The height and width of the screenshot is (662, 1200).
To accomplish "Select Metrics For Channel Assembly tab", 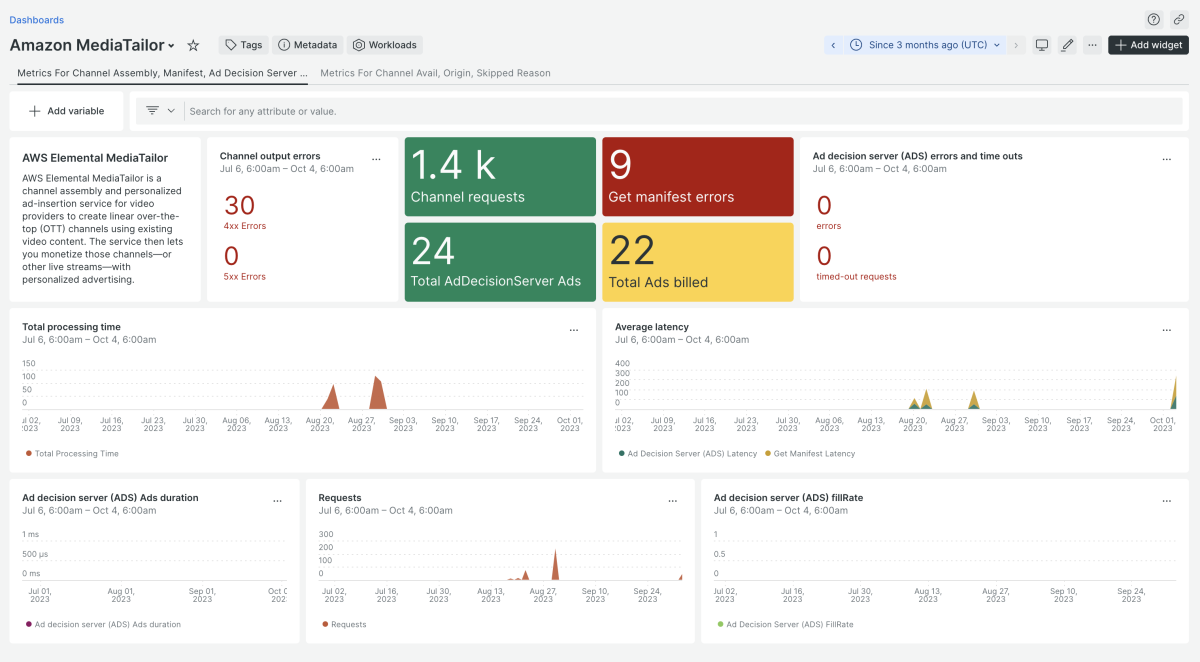I will tap(162, 73).
